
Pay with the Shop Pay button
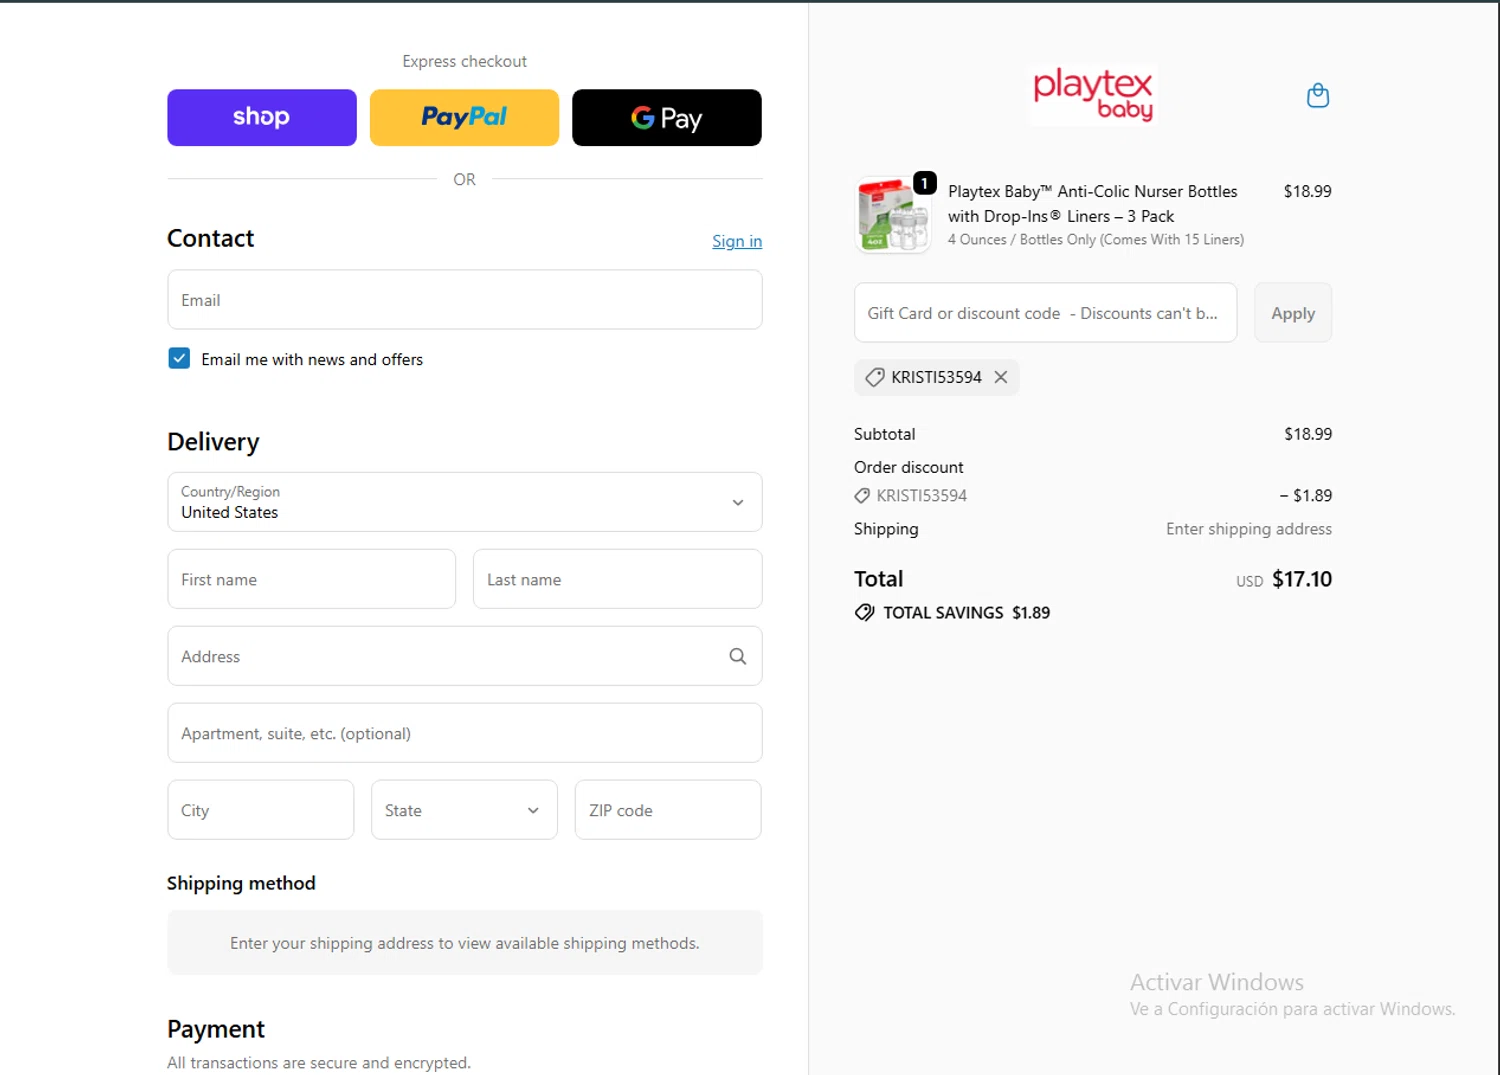262,118
